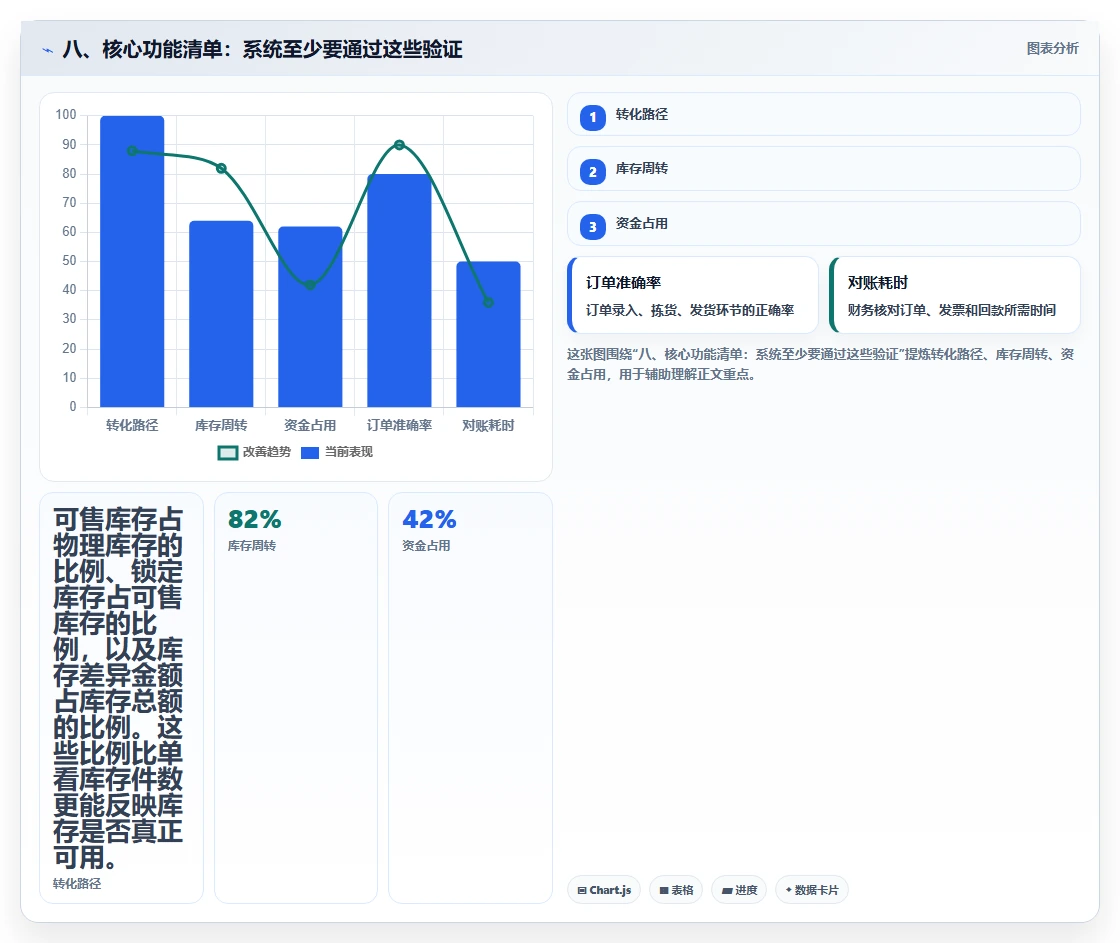Click the 进度 tag
1120x943 pixels.
coord(739,890)
